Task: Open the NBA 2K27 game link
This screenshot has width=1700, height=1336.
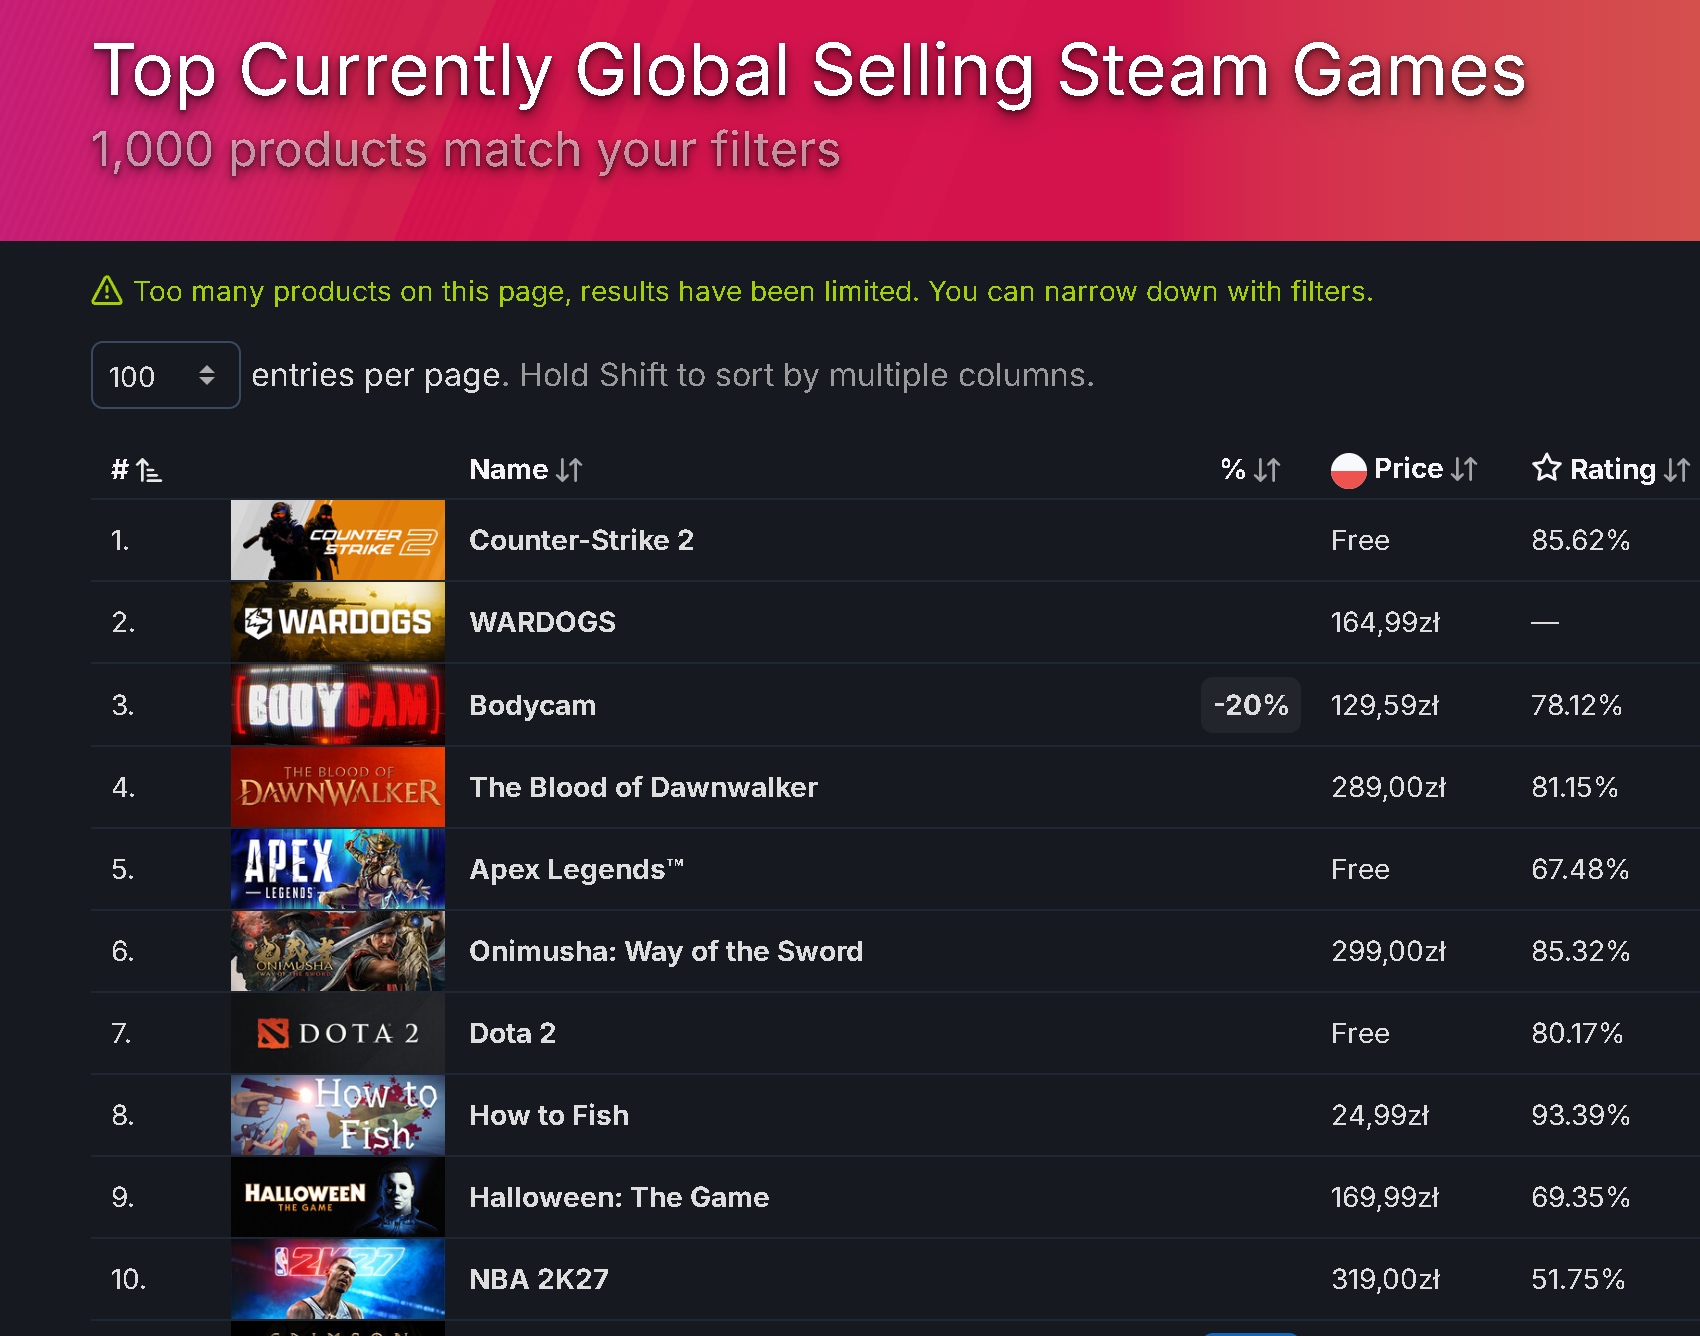Action: coord(539,1279)
